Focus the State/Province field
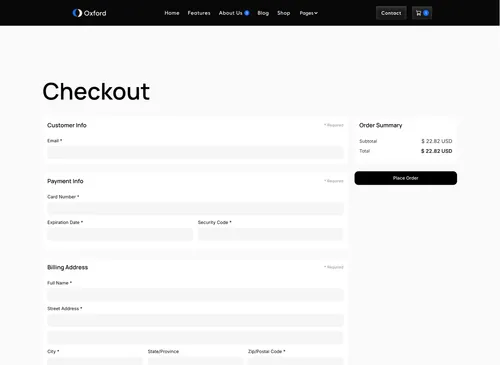 (195, 361)
